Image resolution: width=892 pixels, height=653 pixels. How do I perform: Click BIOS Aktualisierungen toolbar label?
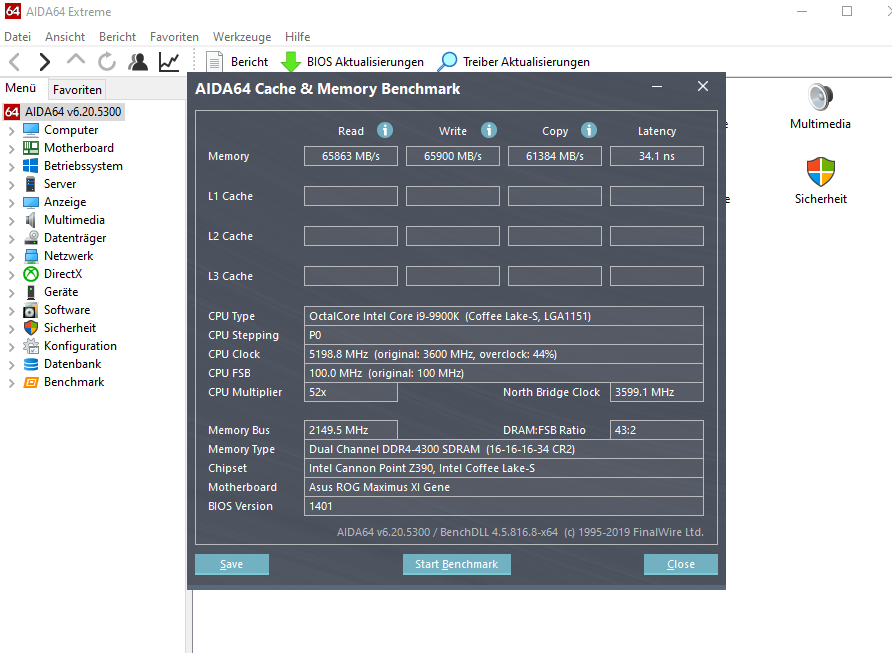(365, 61)
